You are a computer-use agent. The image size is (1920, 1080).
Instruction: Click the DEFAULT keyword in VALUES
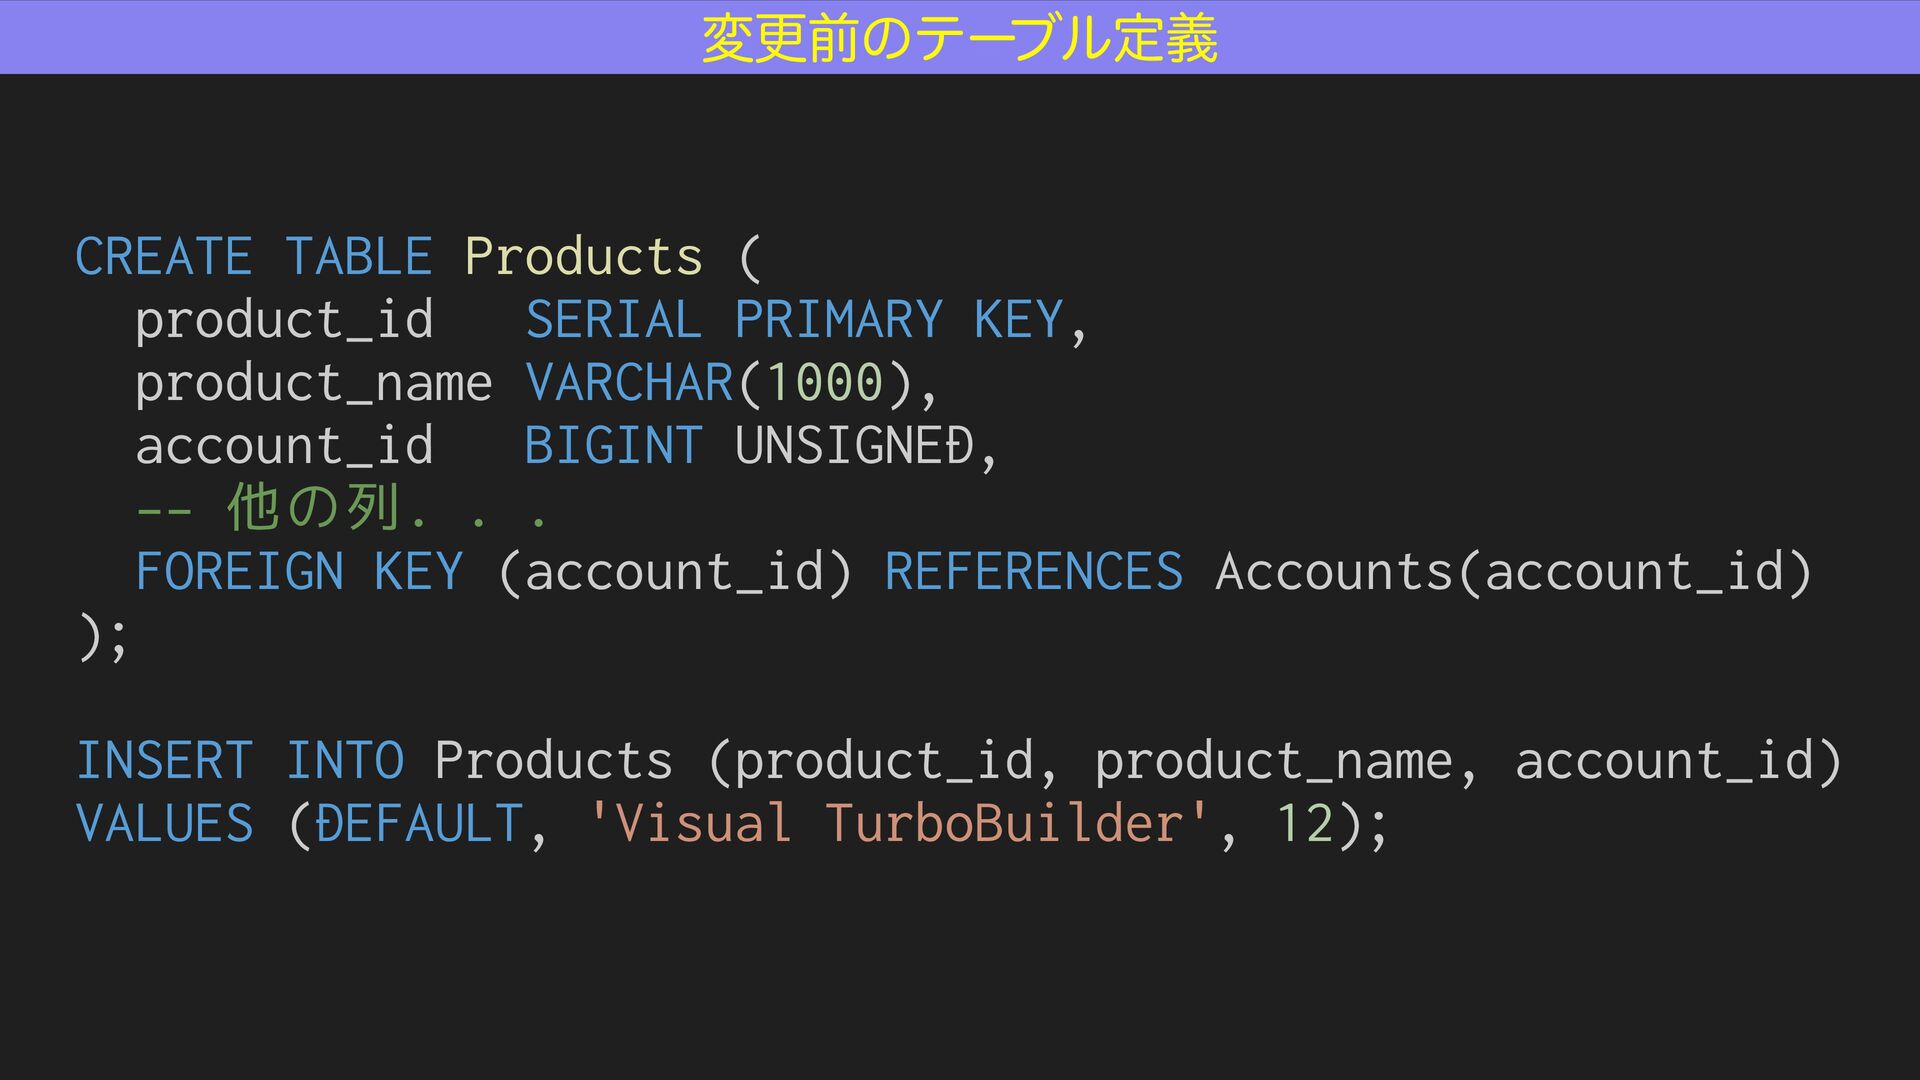(419, 824)
